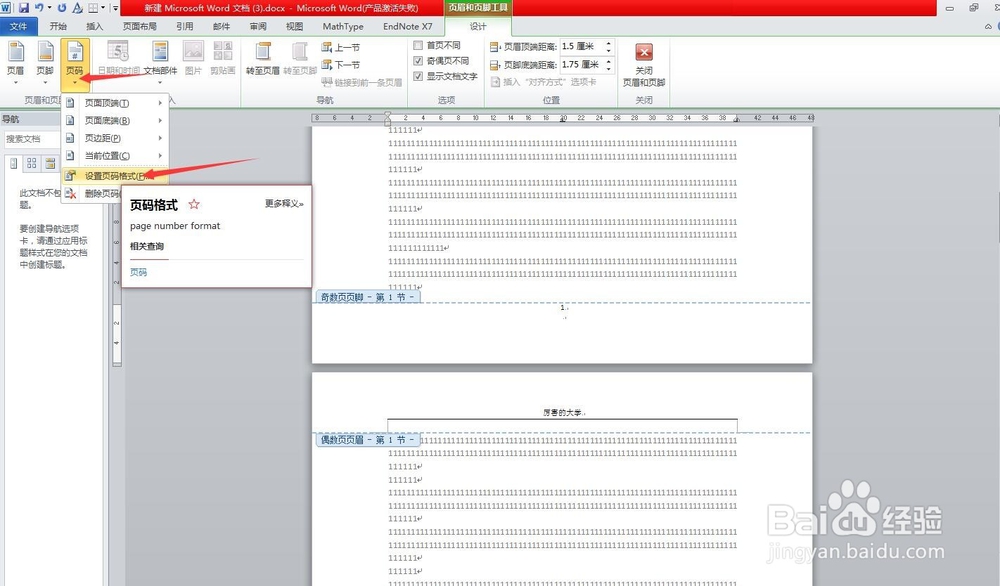Click 更多释义 link in popup

click(x=284, y=203)
